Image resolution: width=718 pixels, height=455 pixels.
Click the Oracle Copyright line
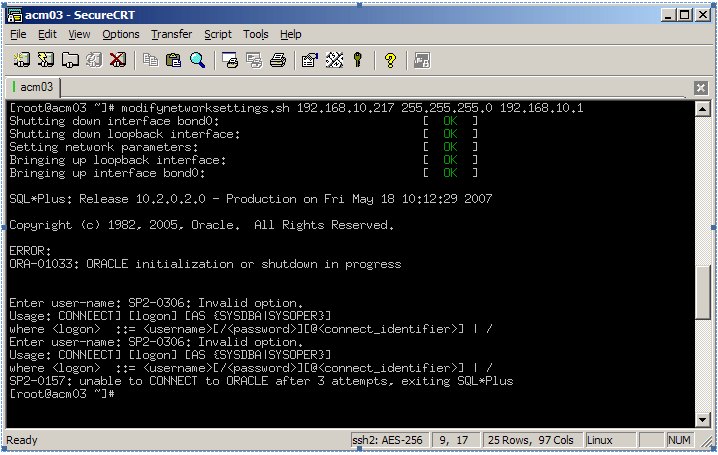tap(201, 225)
